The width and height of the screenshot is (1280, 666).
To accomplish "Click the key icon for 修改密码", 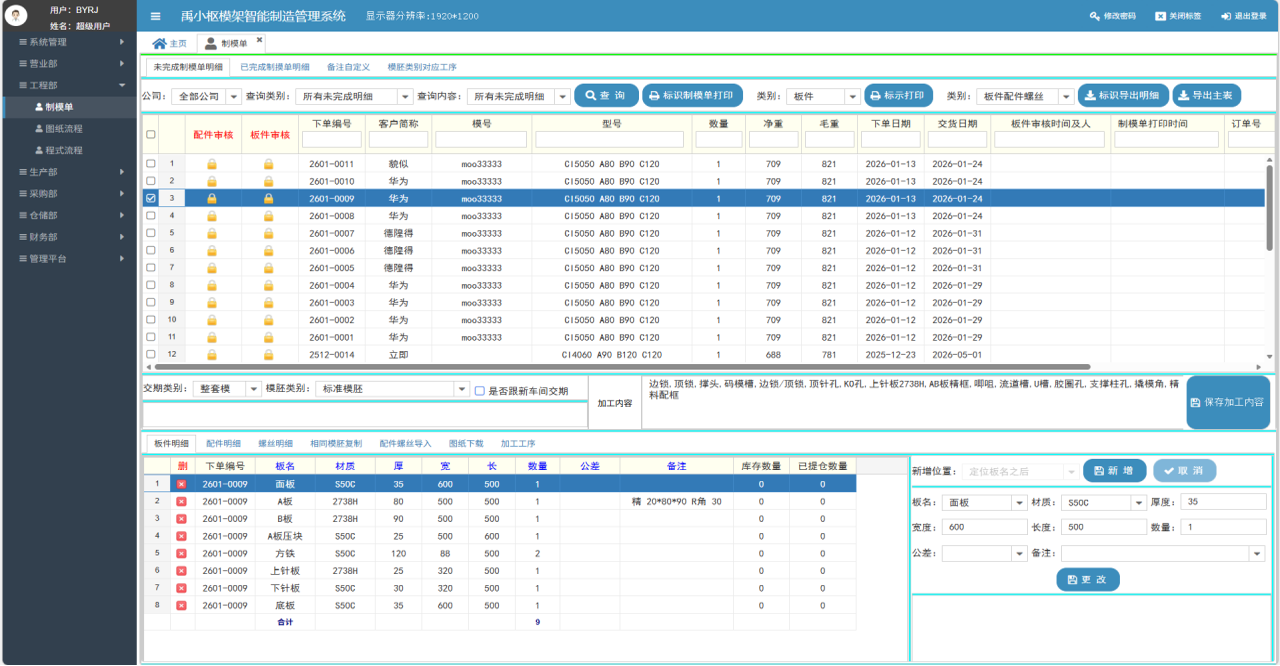I will click(x=1095, y=16).
